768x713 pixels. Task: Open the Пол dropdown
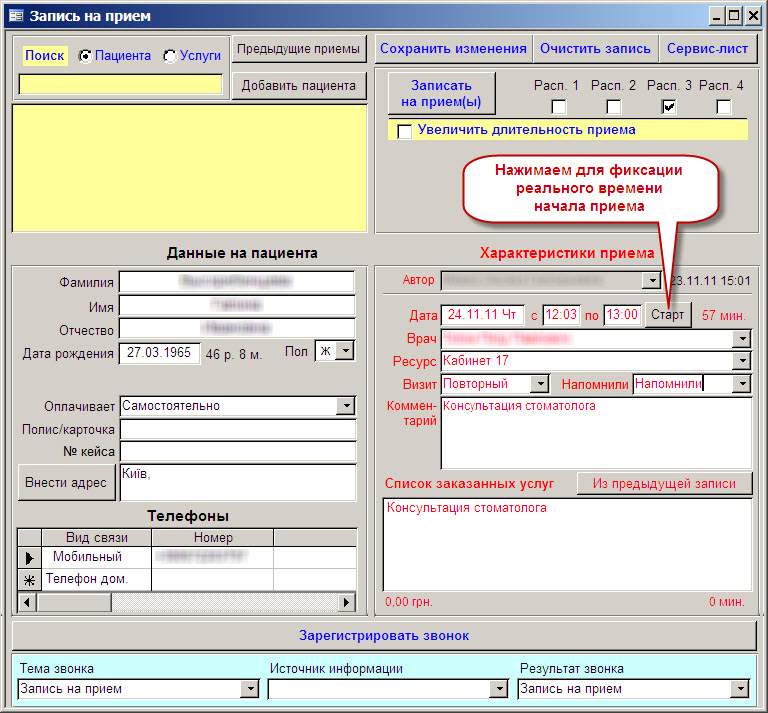click(x=346, y=351)
